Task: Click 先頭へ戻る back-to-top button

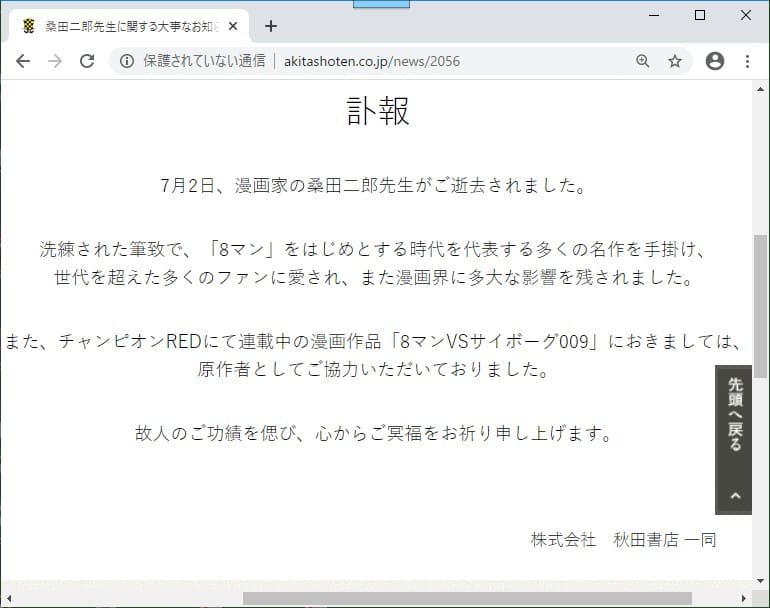Action: pyautogui.click(x=733, y=440)
